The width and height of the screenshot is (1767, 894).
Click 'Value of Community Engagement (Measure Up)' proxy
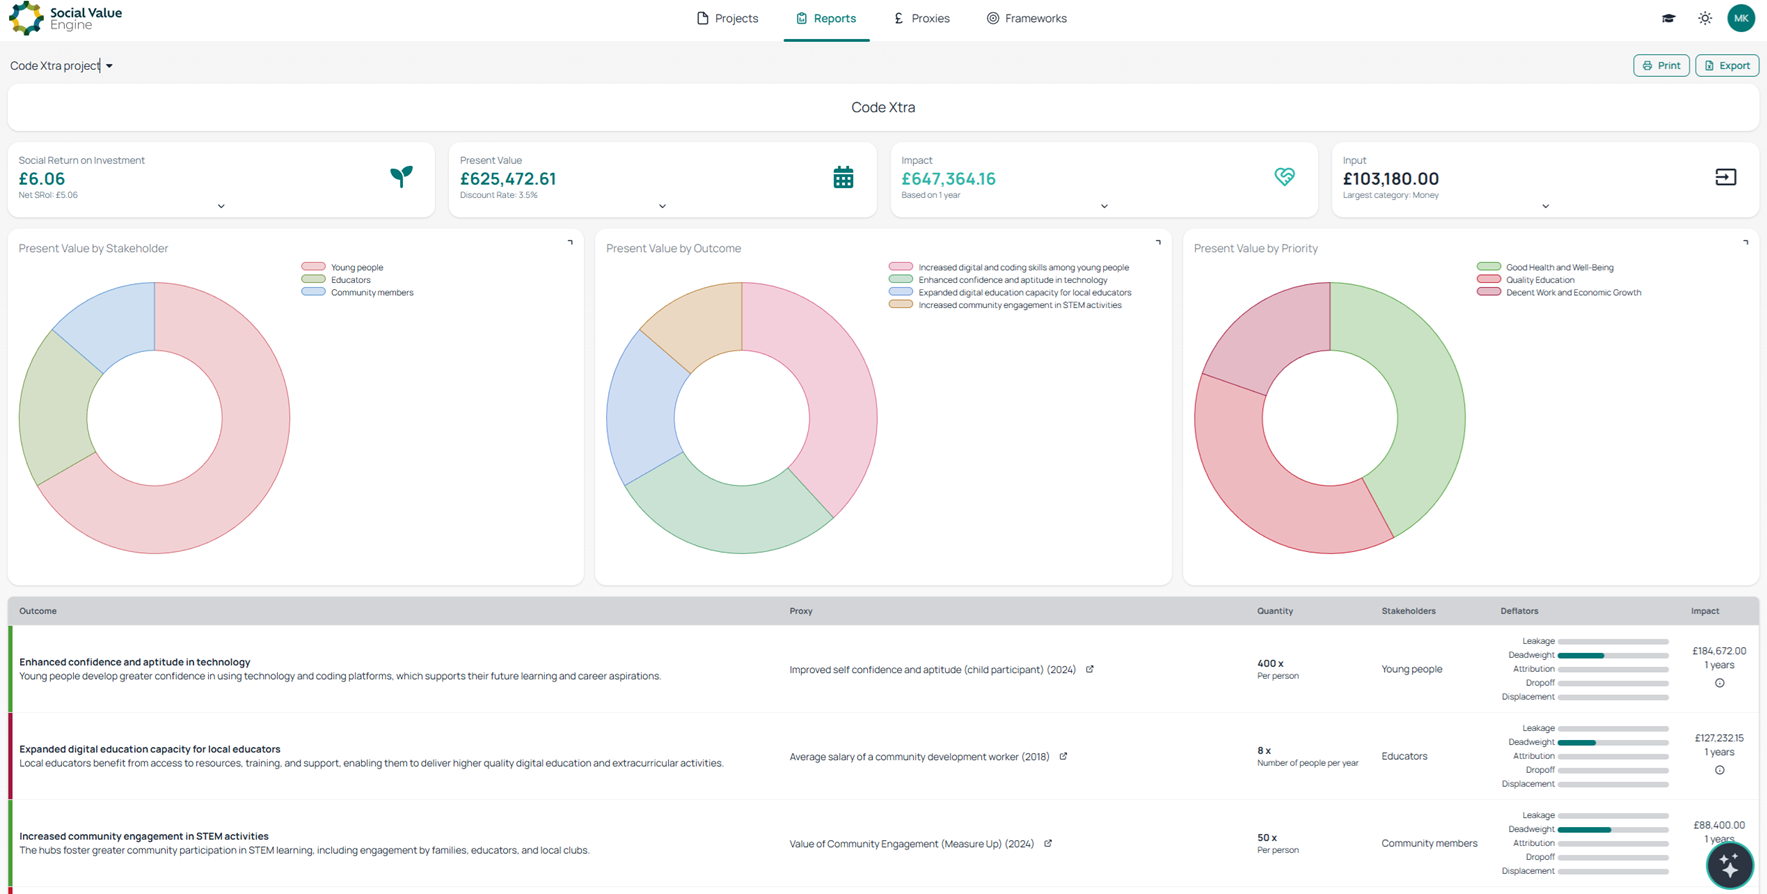(x=911, y=843)
